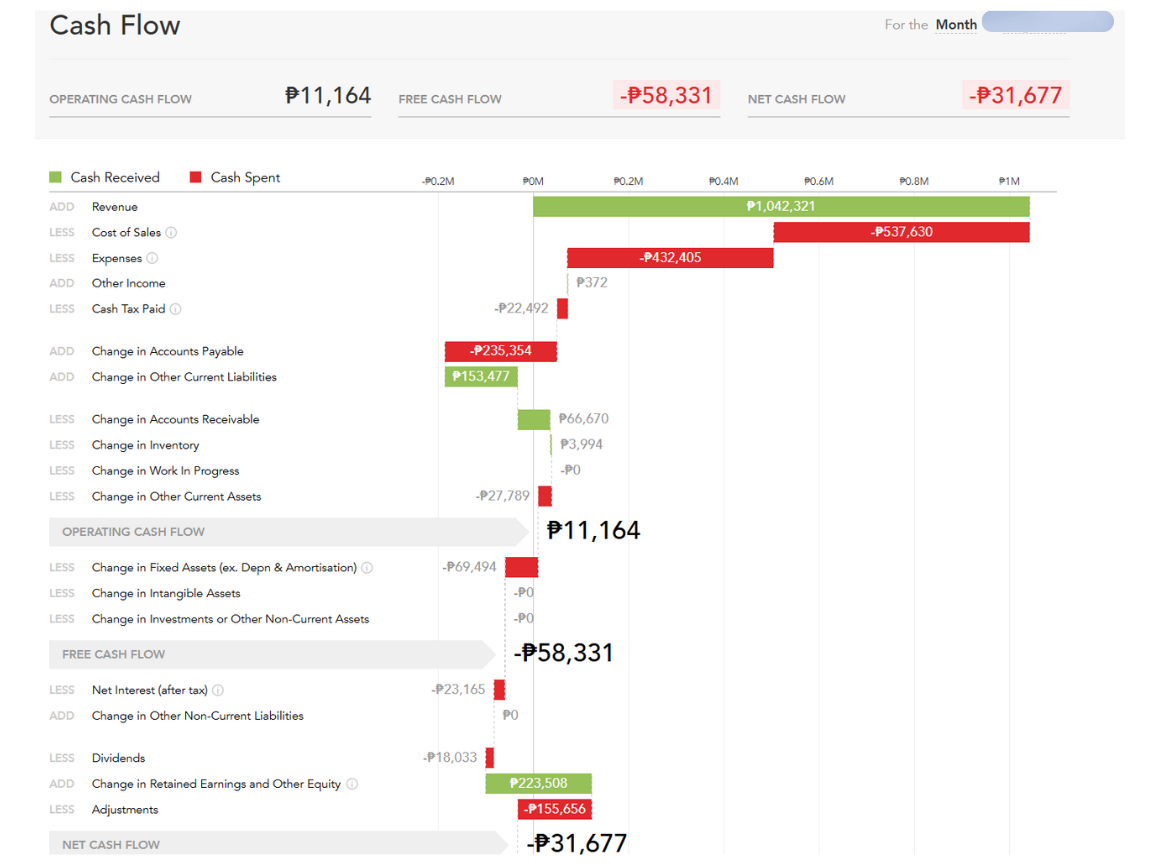Click the Expenses bar -₱432,405

pyautogui.click(x=670, y=258)
